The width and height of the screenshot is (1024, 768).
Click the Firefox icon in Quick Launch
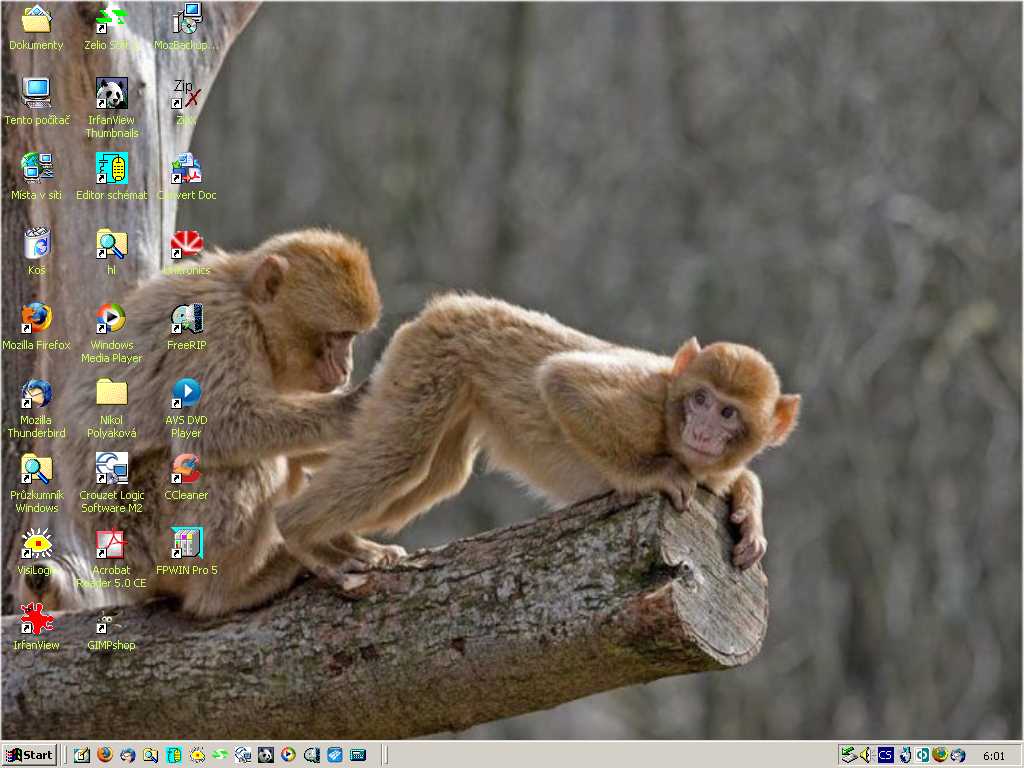coord(105,755)
